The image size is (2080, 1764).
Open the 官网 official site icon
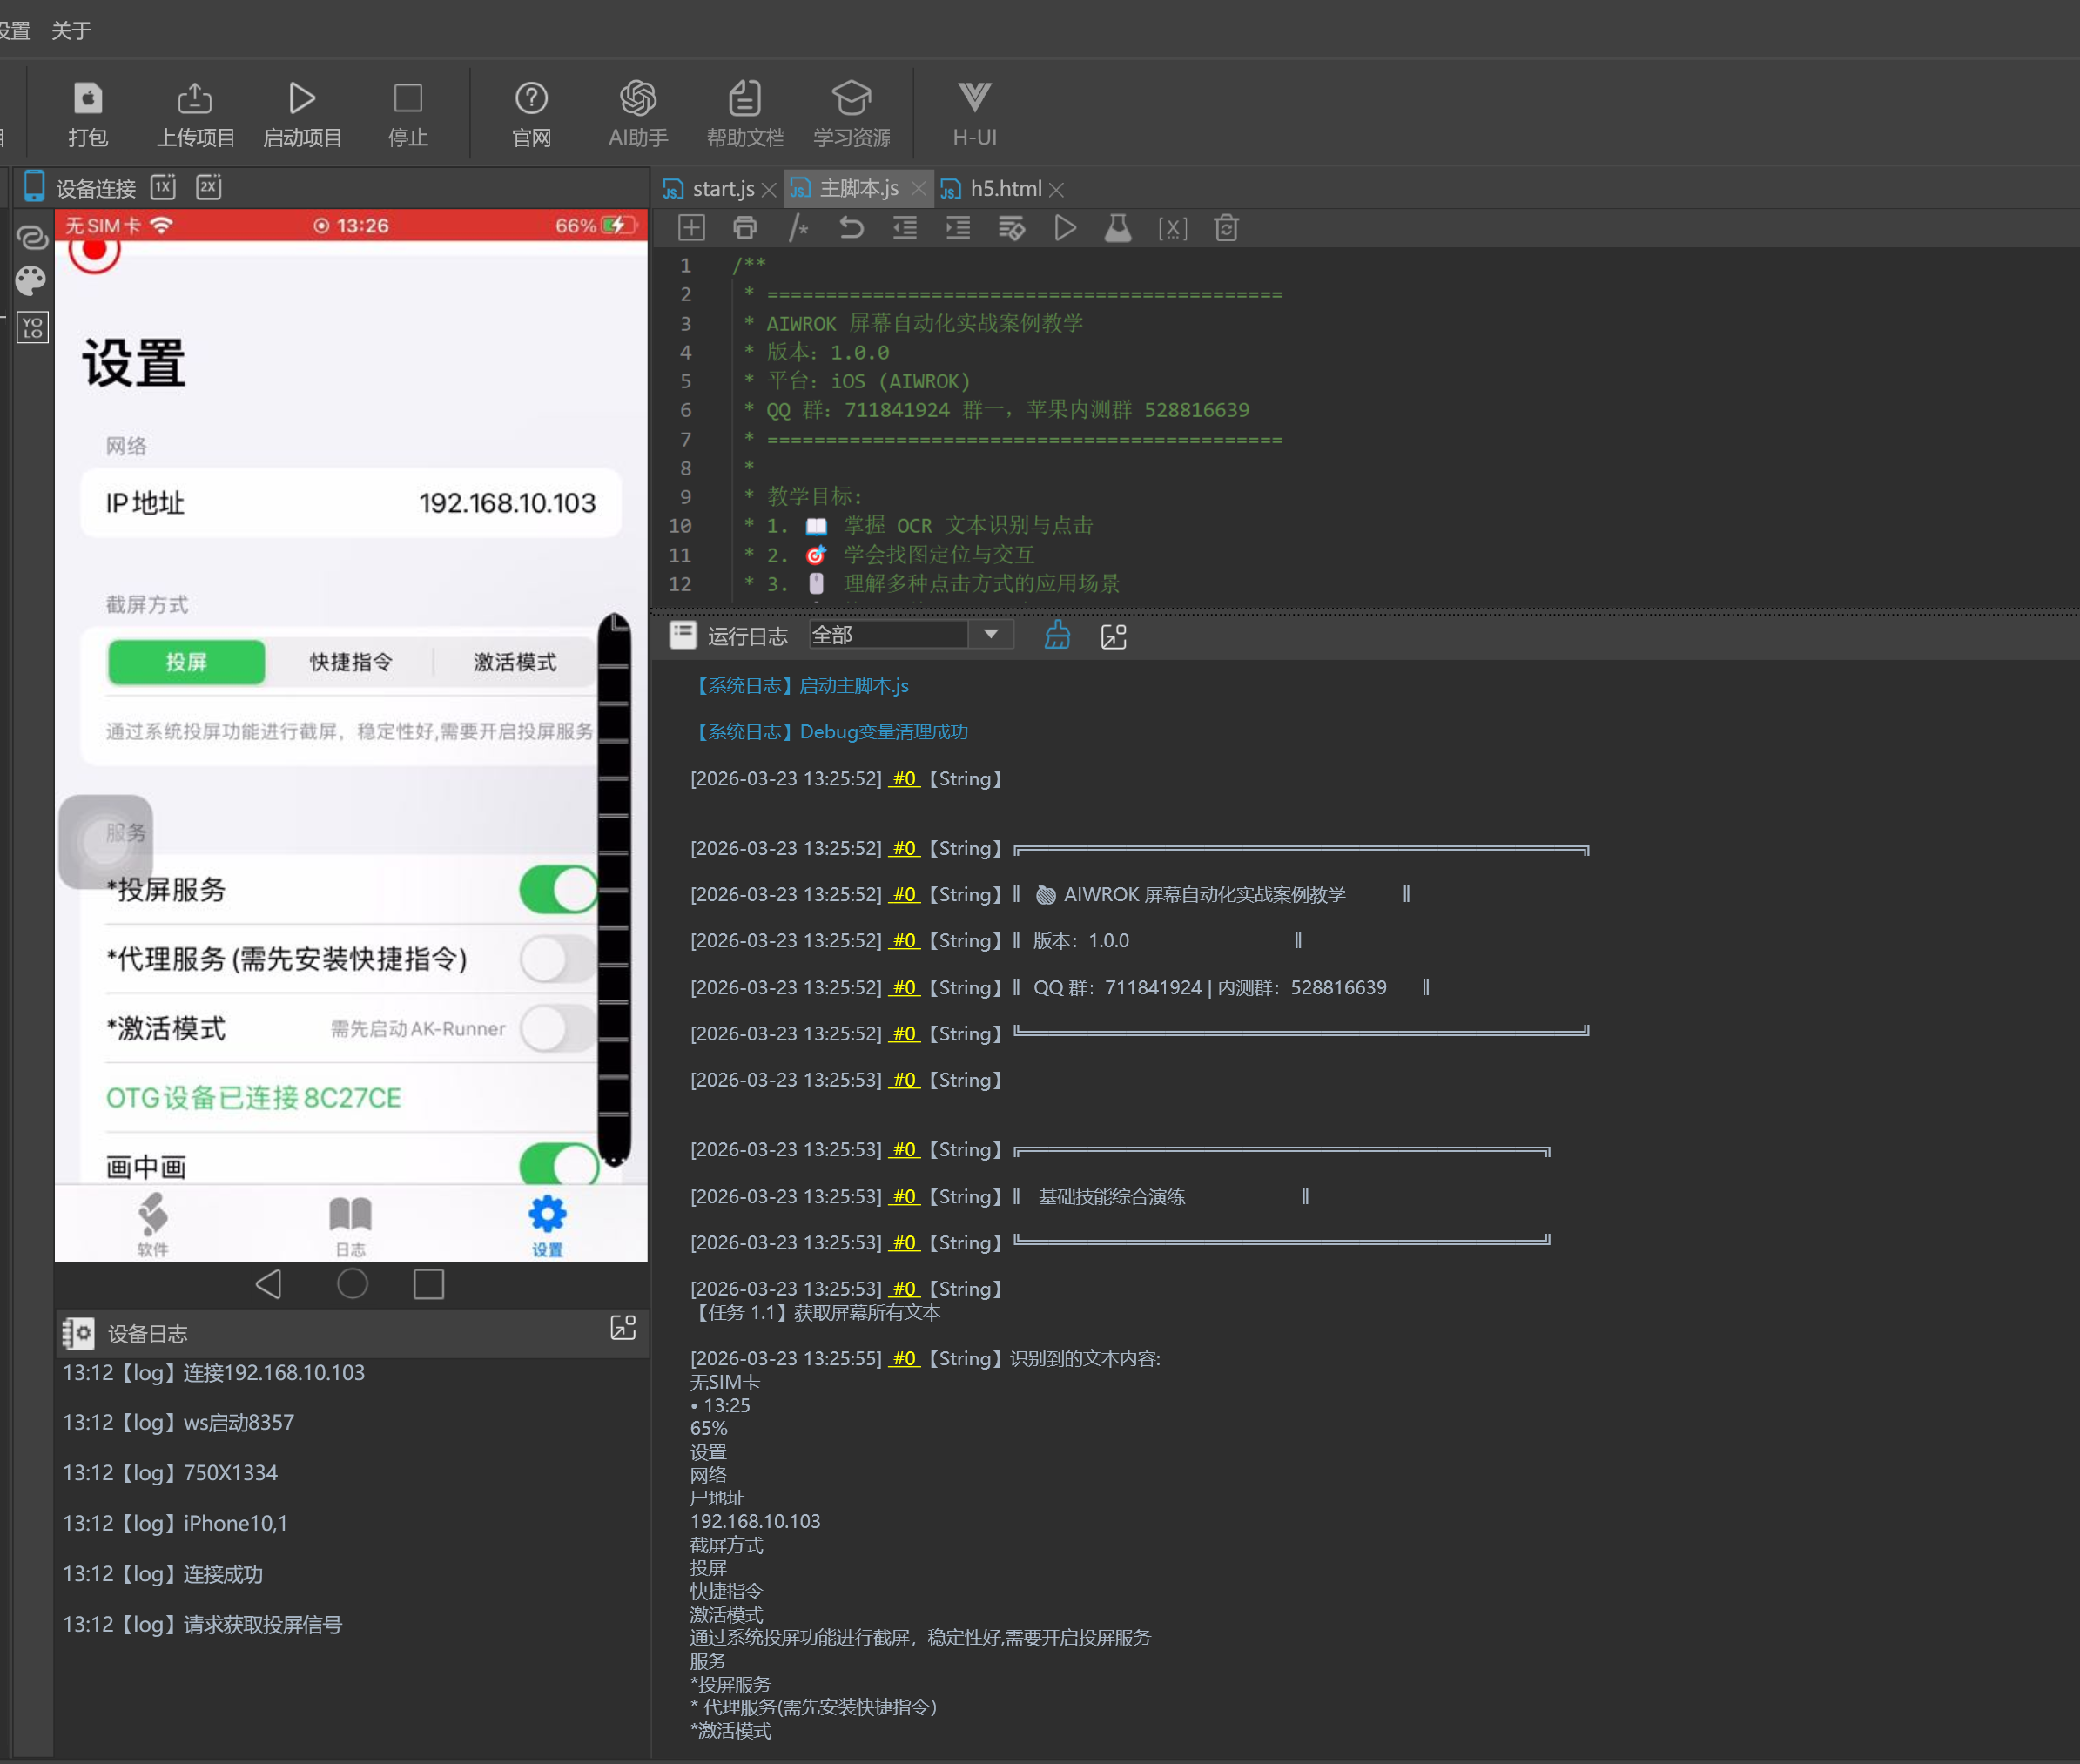531,99
